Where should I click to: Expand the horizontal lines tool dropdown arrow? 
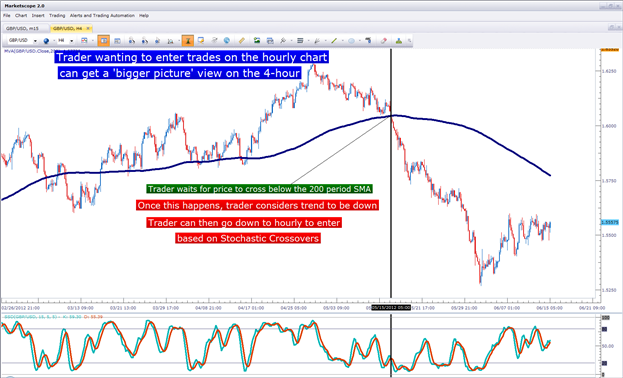click(308, 41)
